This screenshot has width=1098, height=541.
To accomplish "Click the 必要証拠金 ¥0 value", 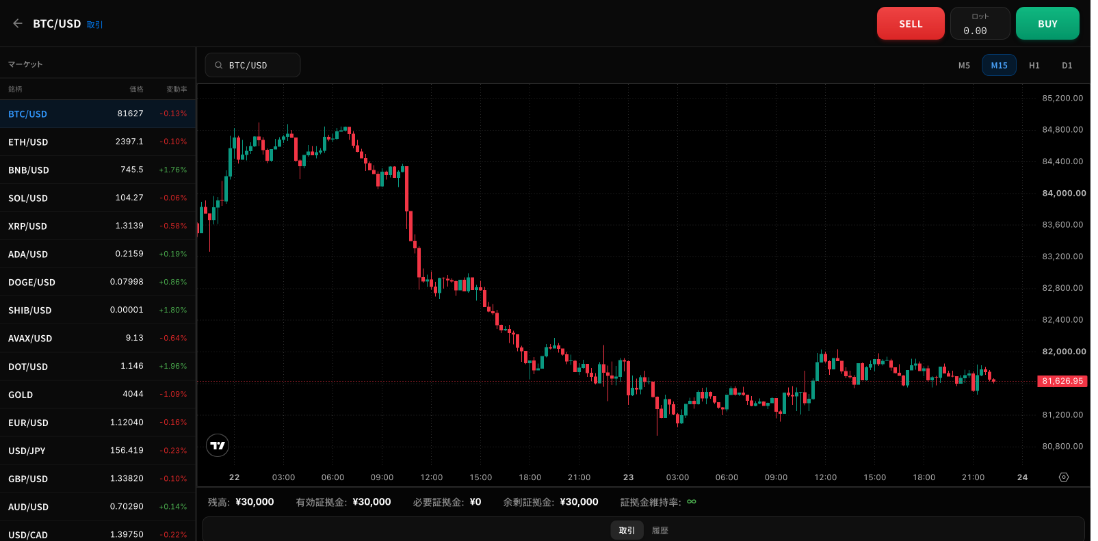I will [475, 502].
